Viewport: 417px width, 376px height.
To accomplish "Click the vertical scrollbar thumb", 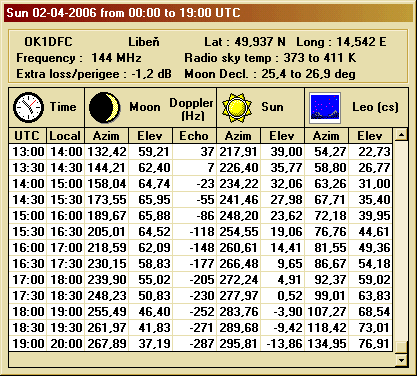I will click(401, 347).
